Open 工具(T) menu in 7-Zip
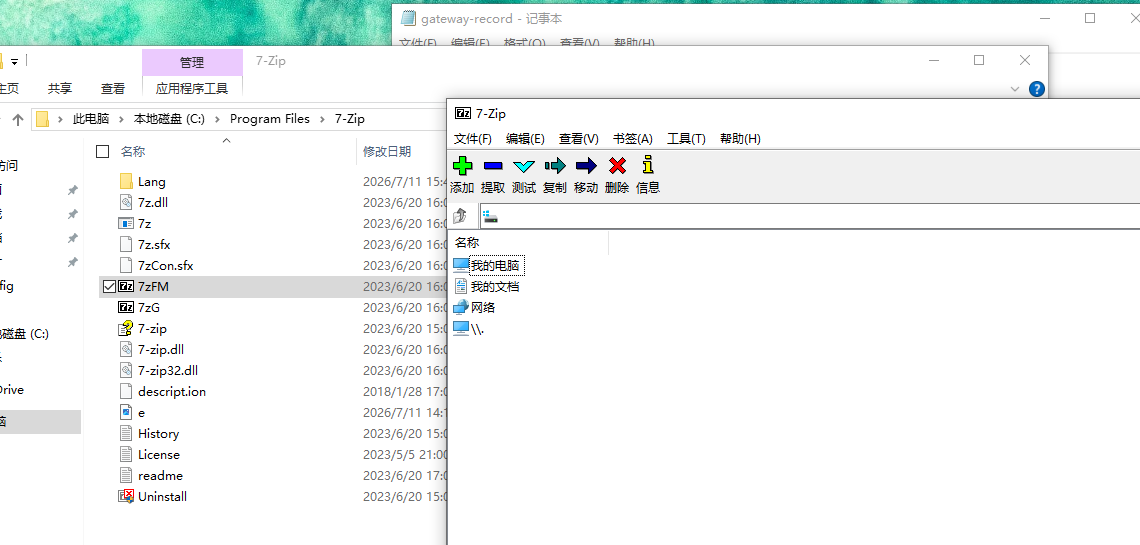This screenshot has width=1140, height=545. 686,139
